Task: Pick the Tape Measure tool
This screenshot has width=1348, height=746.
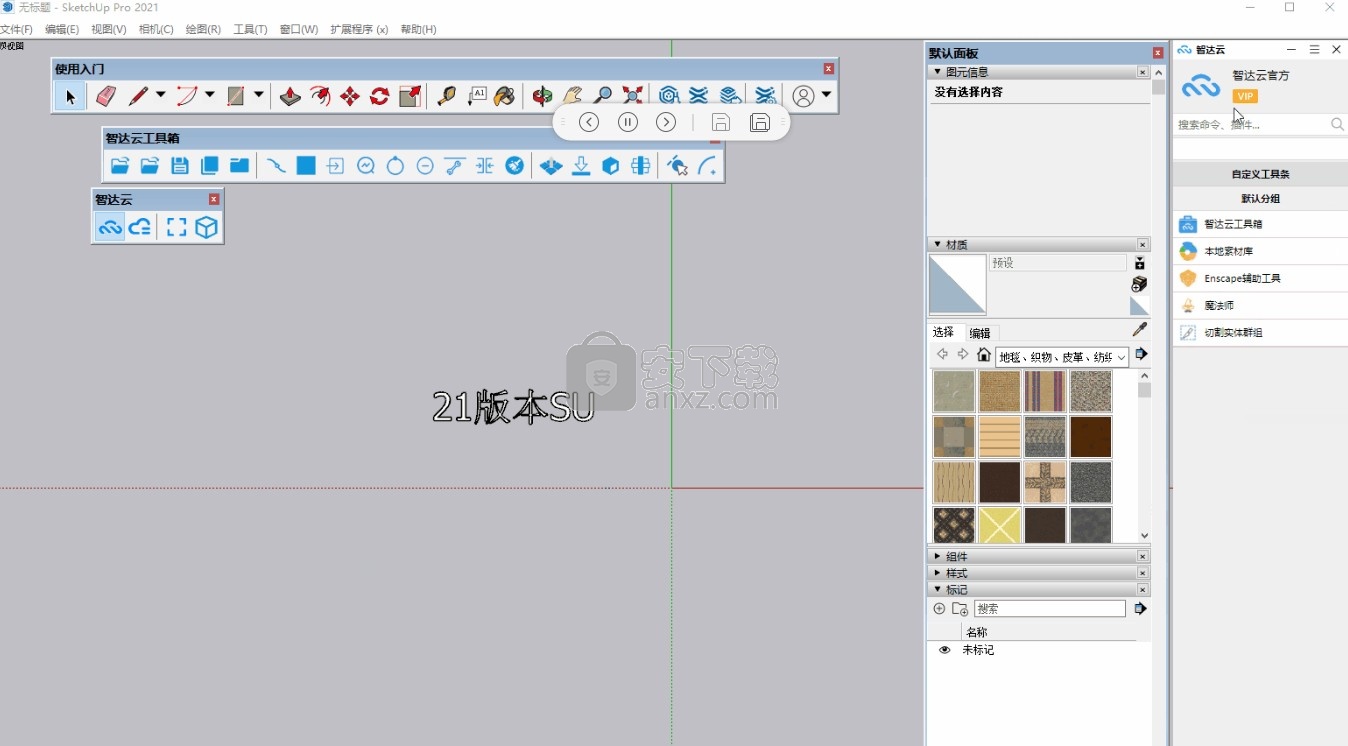Action: coord(446,96)
